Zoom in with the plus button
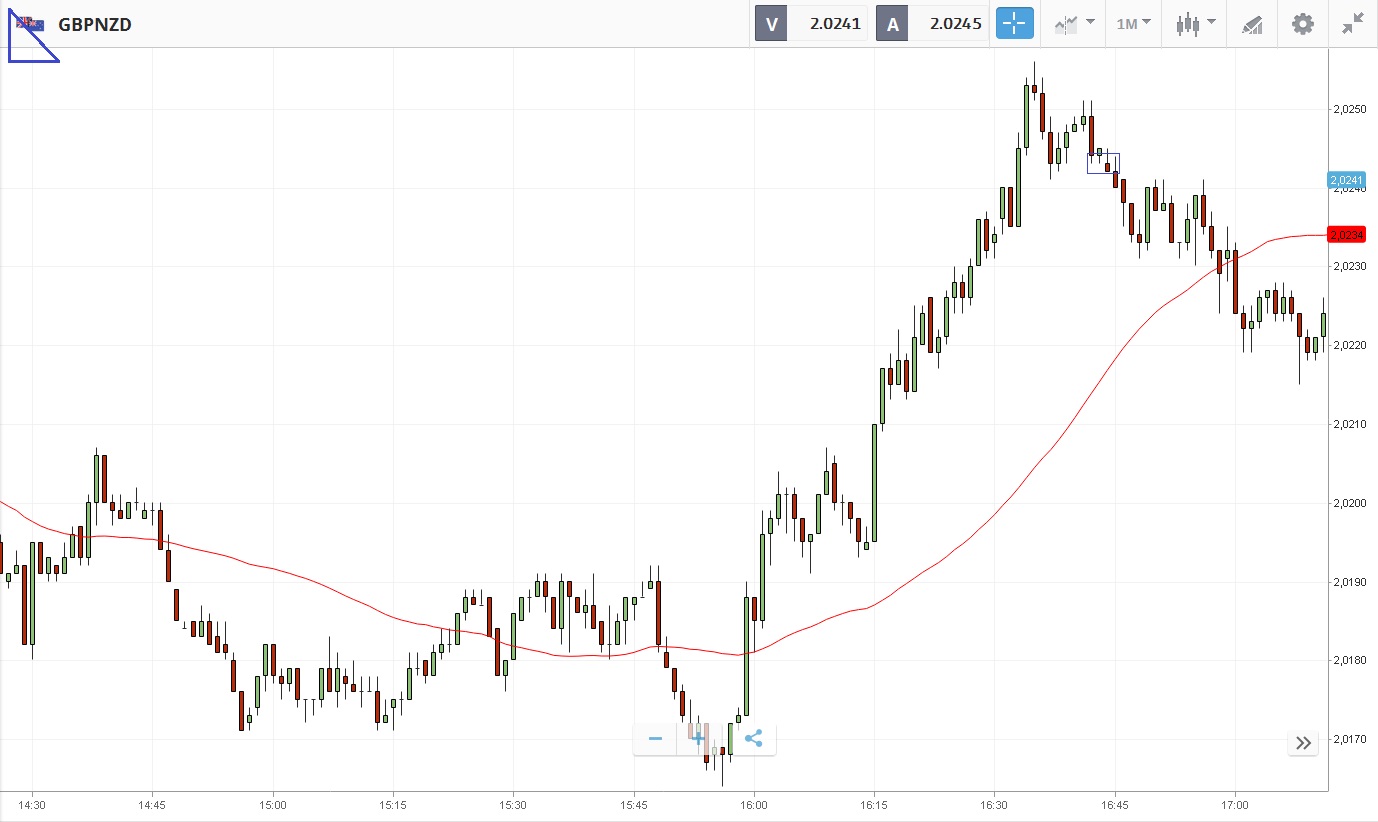The image size is (1378, 822). pos(699,740)
